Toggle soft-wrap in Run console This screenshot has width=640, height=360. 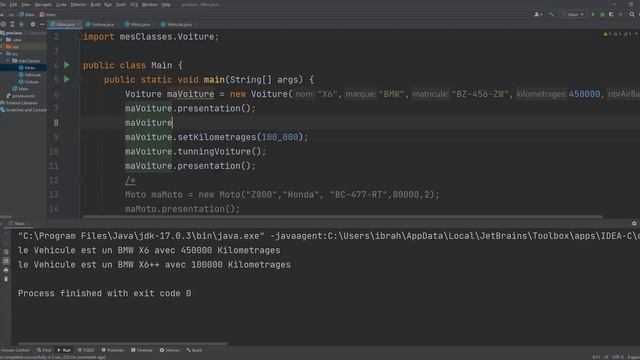coord(6,251)
